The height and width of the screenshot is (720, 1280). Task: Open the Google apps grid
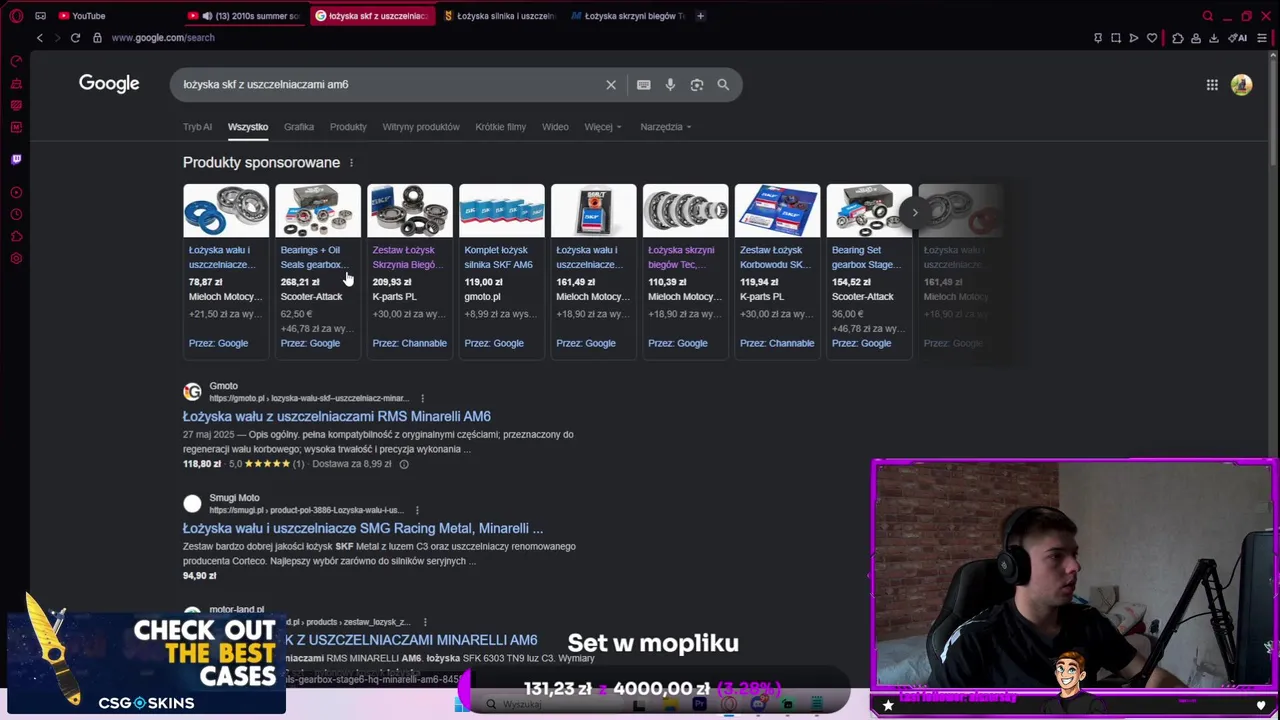coord(1212,85)
